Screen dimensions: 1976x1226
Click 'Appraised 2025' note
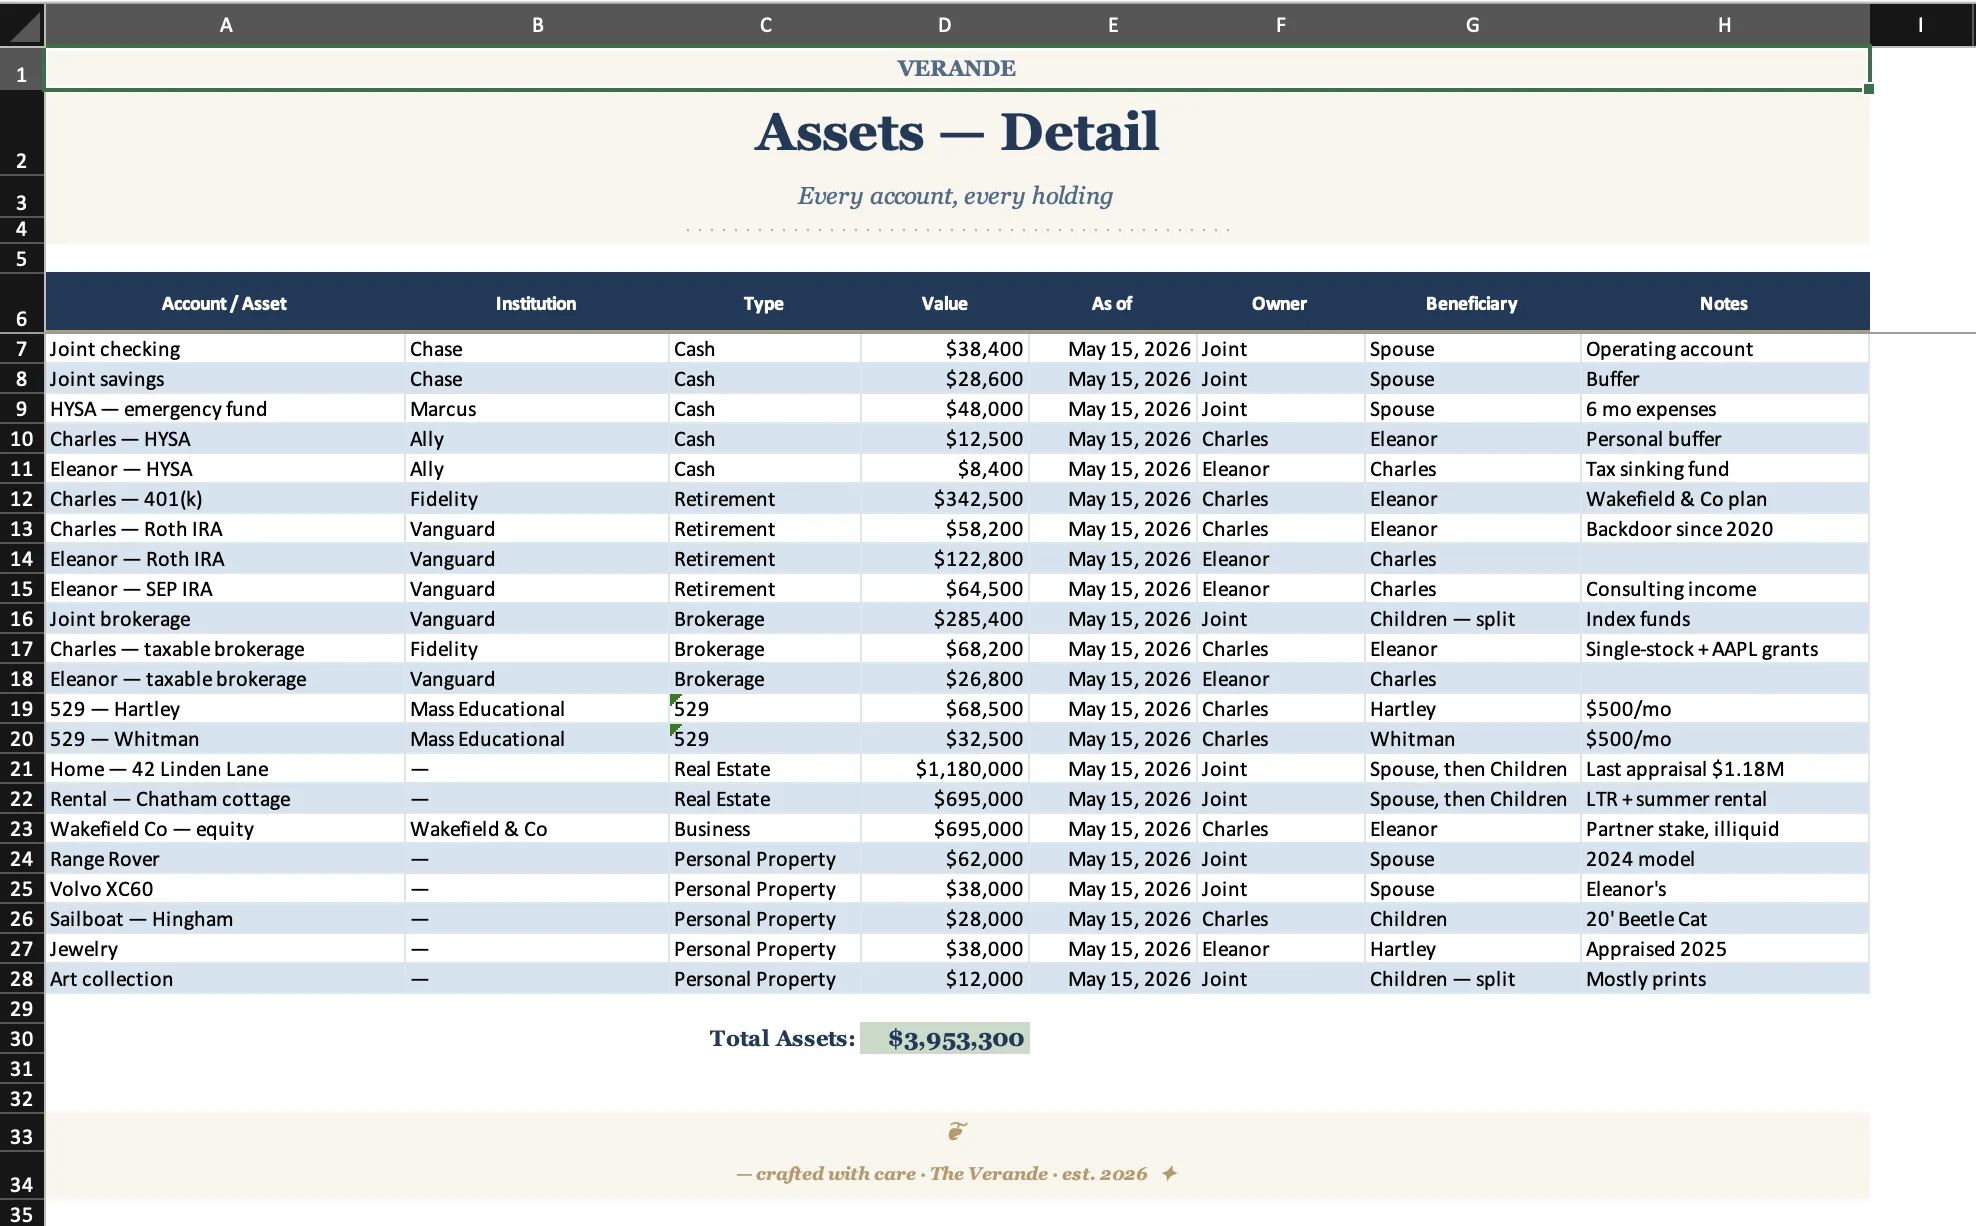1725,949
